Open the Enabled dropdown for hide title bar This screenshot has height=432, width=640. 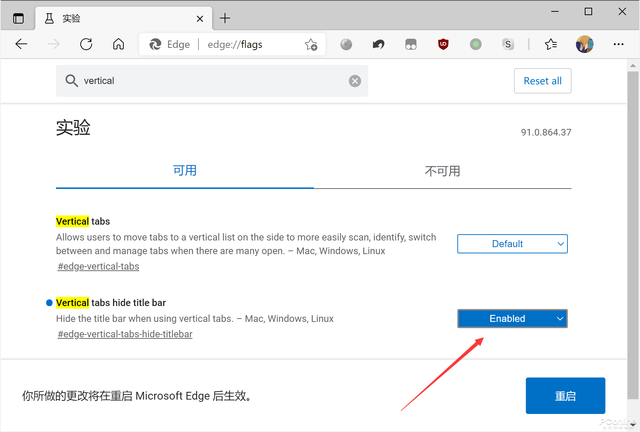[512, 318]
